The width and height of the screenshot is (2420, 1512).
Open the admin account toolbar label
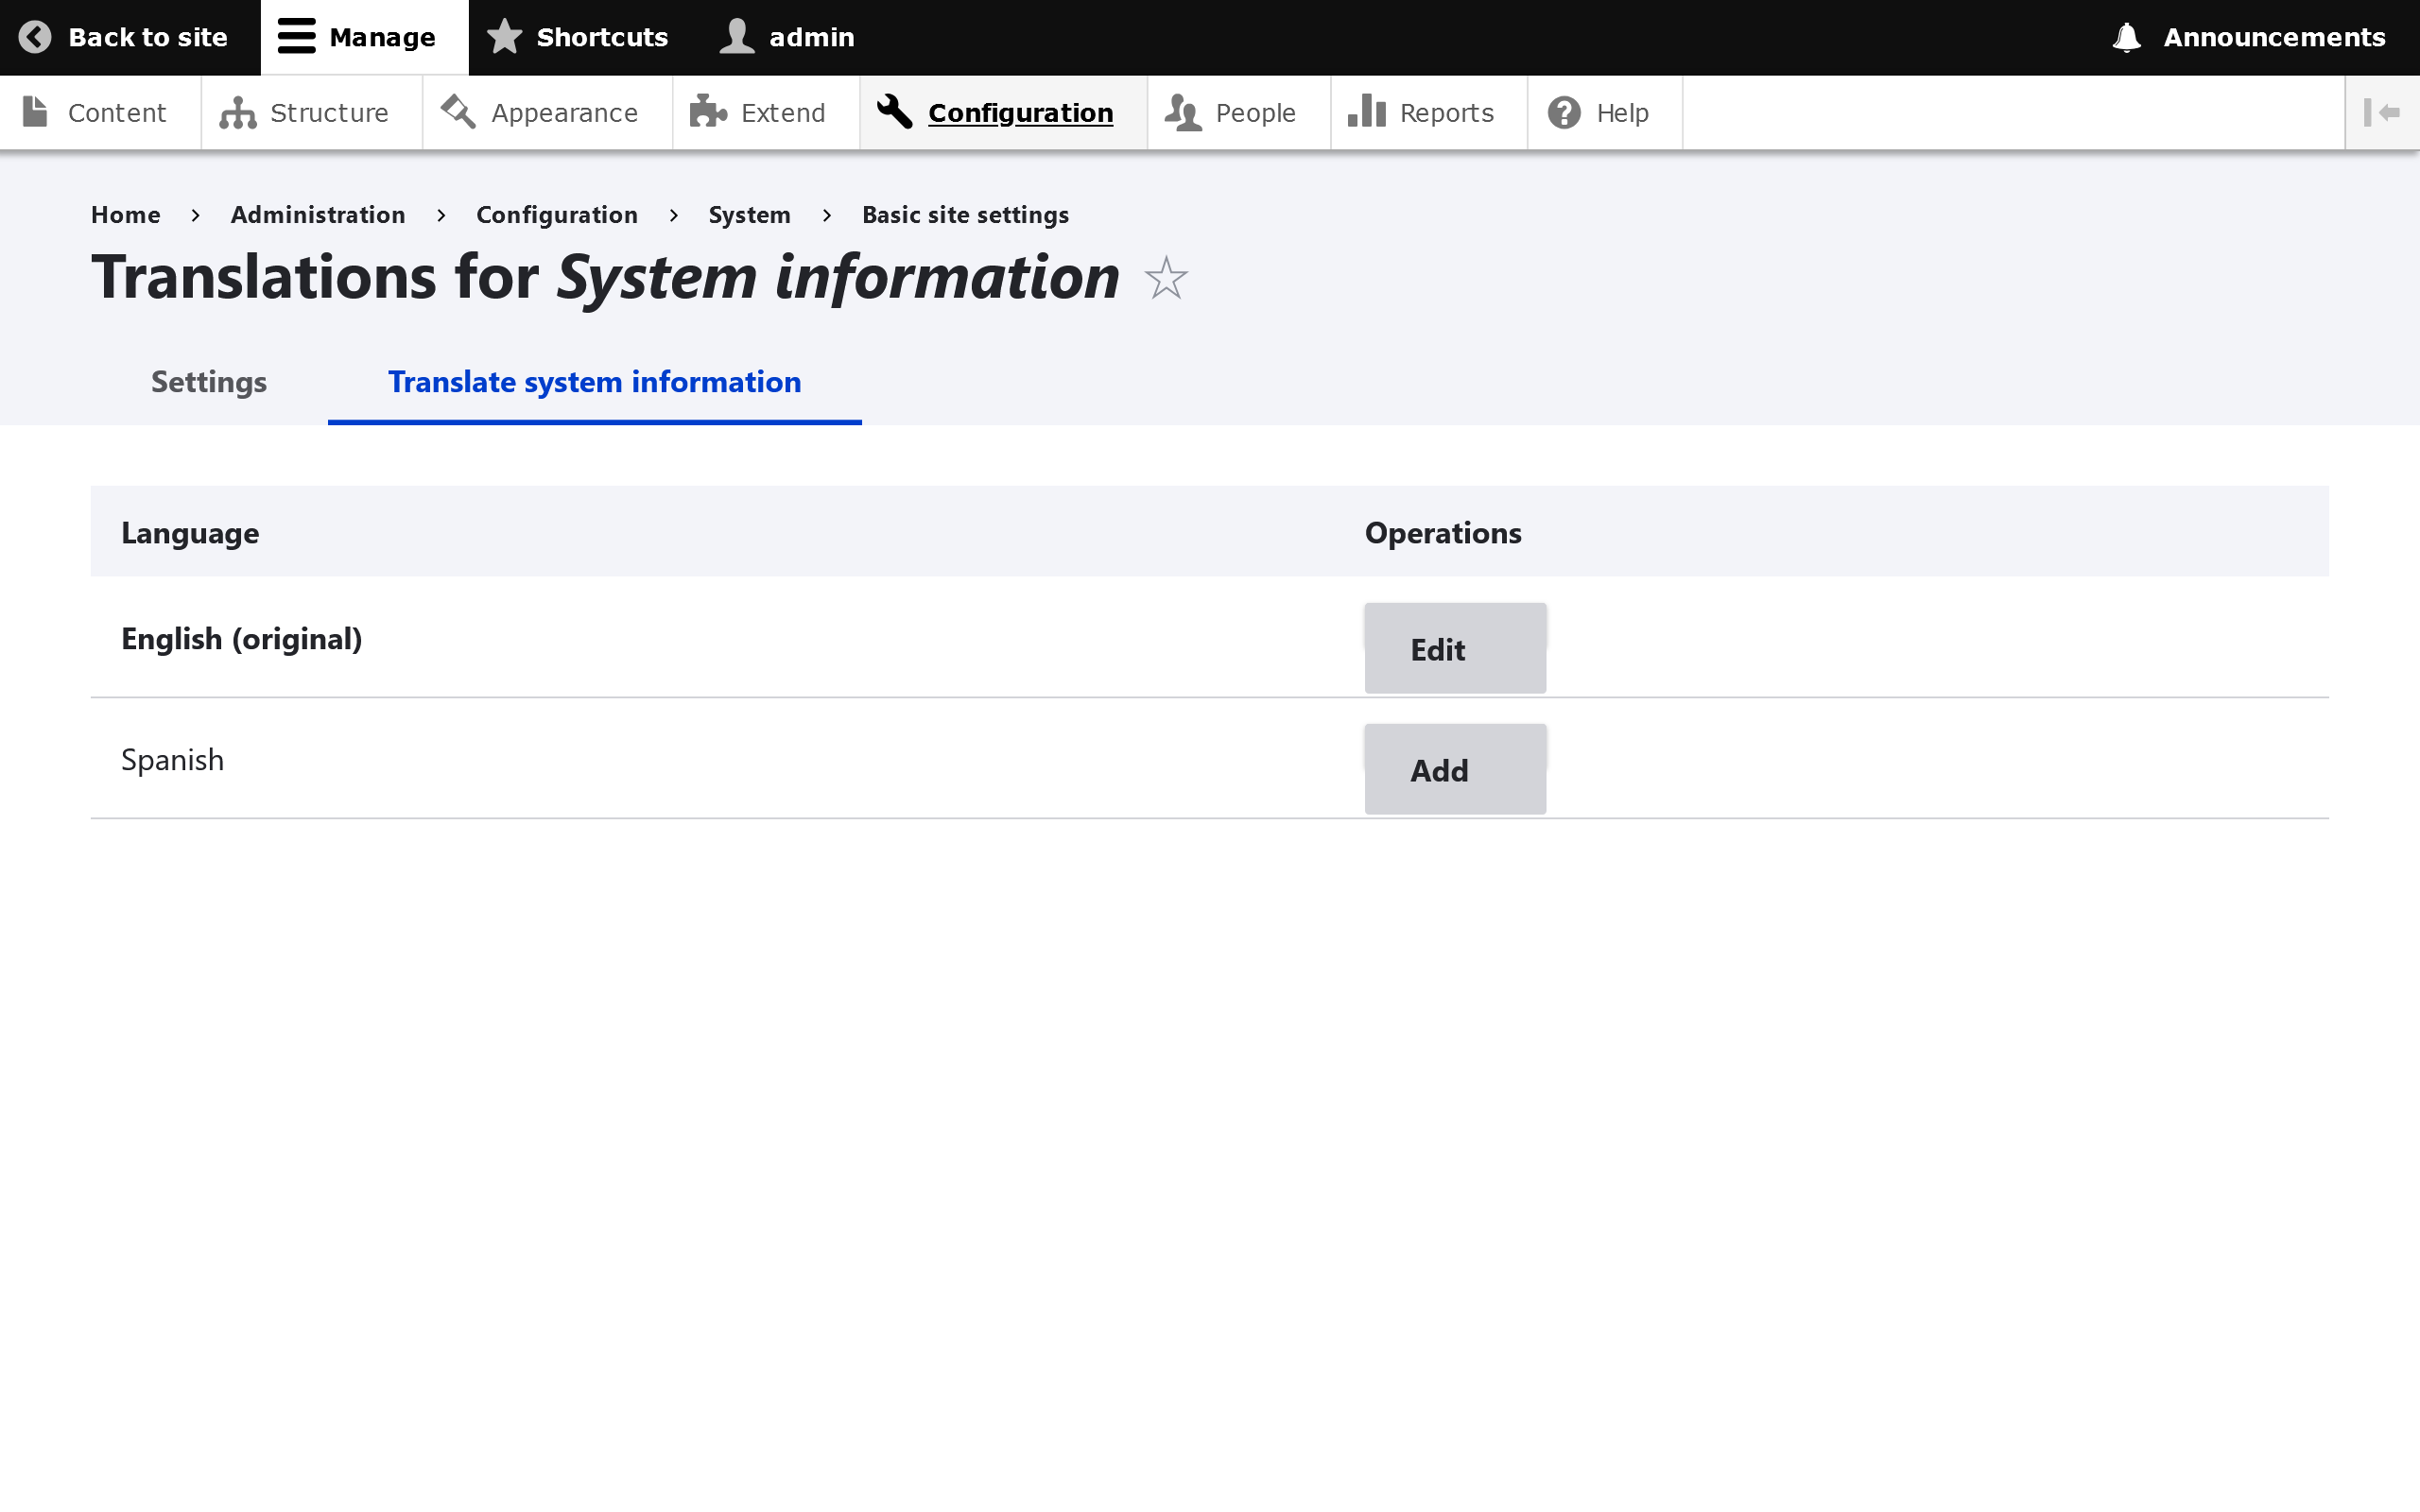[x=812, y=37]
